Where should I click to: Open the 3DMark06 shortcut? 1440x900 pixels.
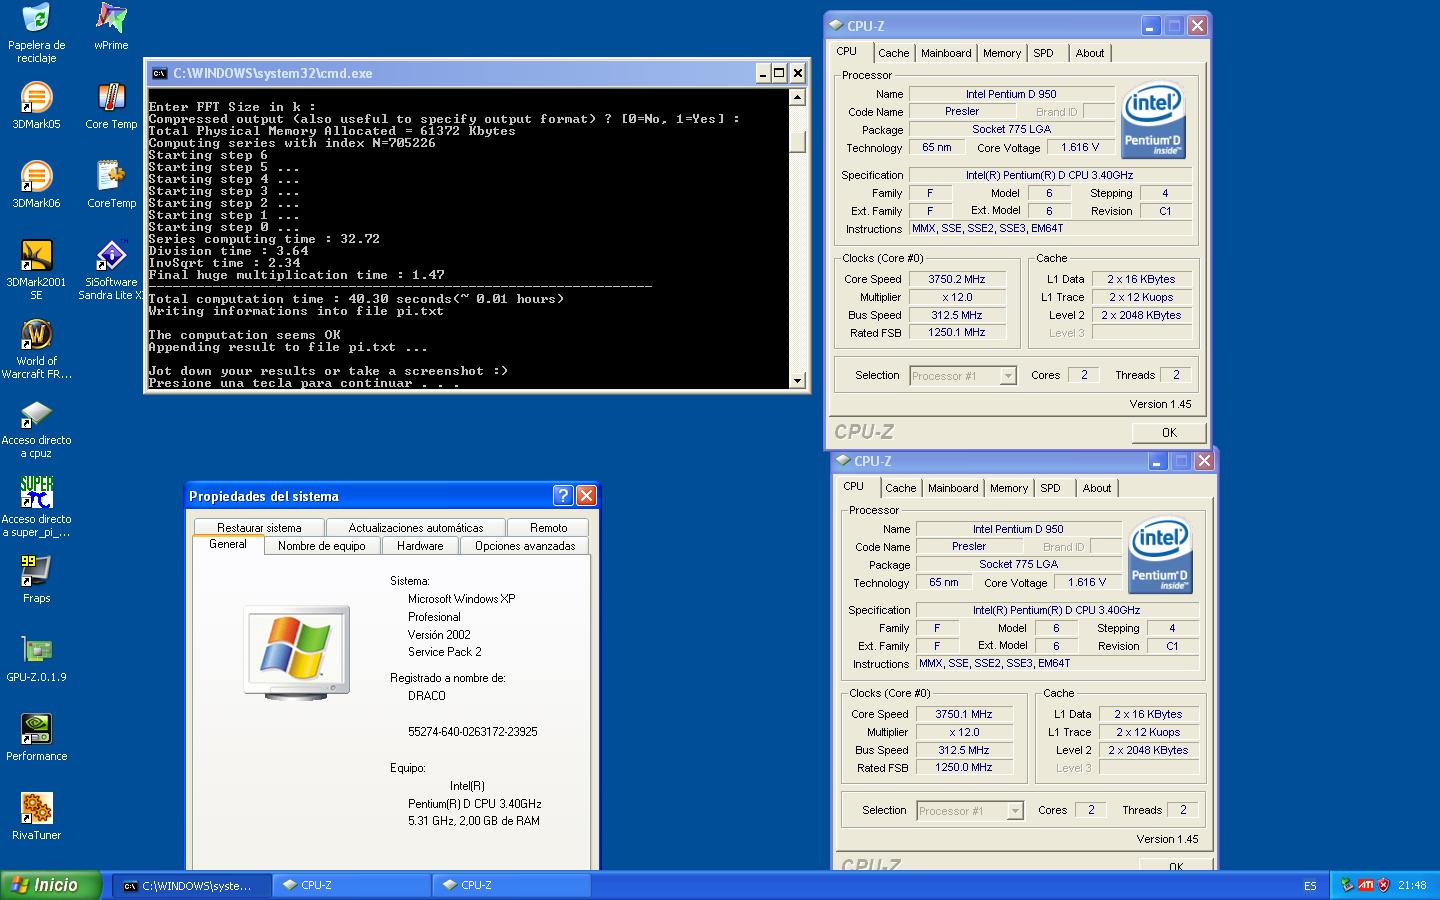coord(37,177)
